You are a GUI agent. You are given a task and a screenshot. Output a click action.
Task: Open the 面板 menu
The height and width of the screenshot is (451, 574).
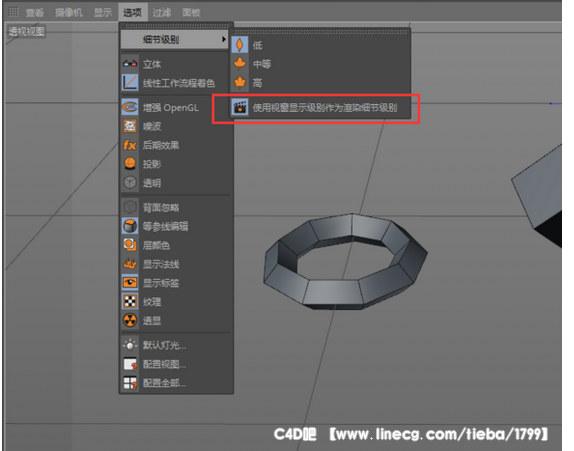191,13
